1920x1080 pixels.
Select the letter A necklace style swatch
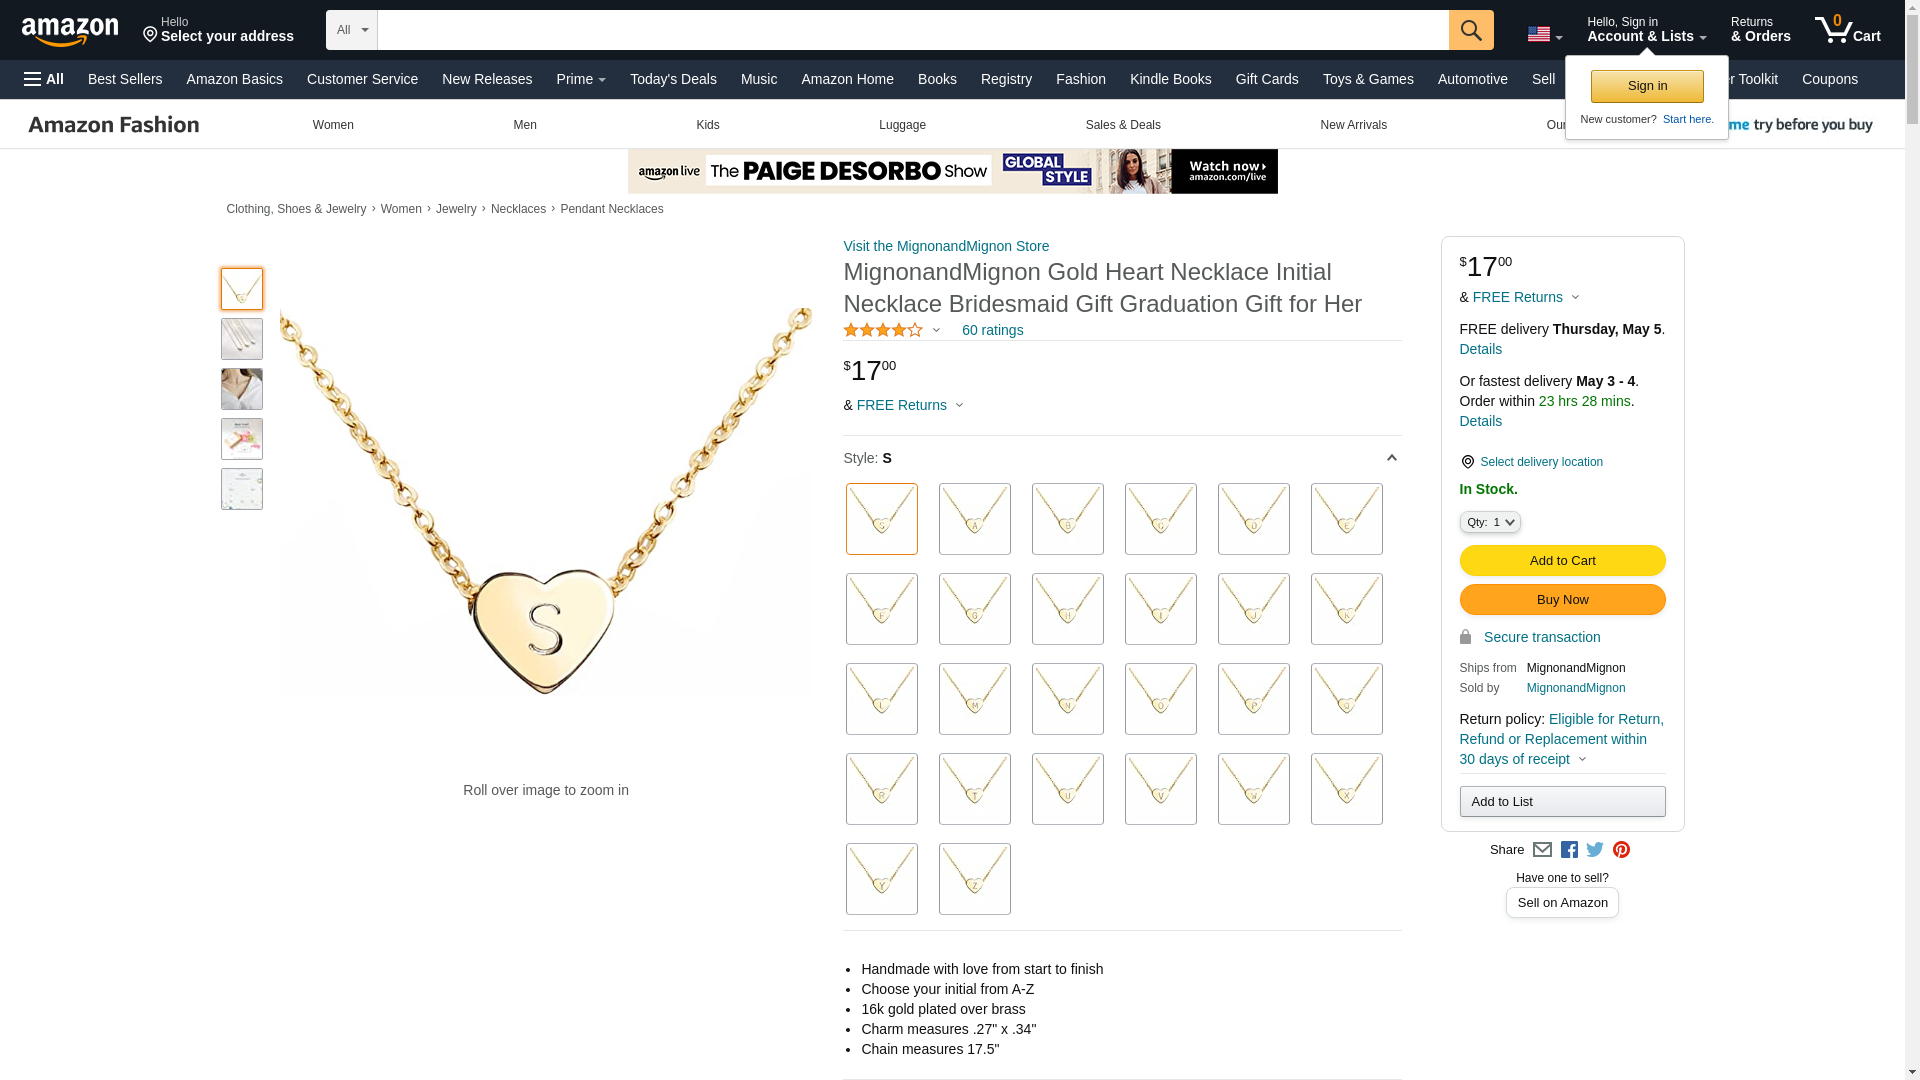(975, 519)
